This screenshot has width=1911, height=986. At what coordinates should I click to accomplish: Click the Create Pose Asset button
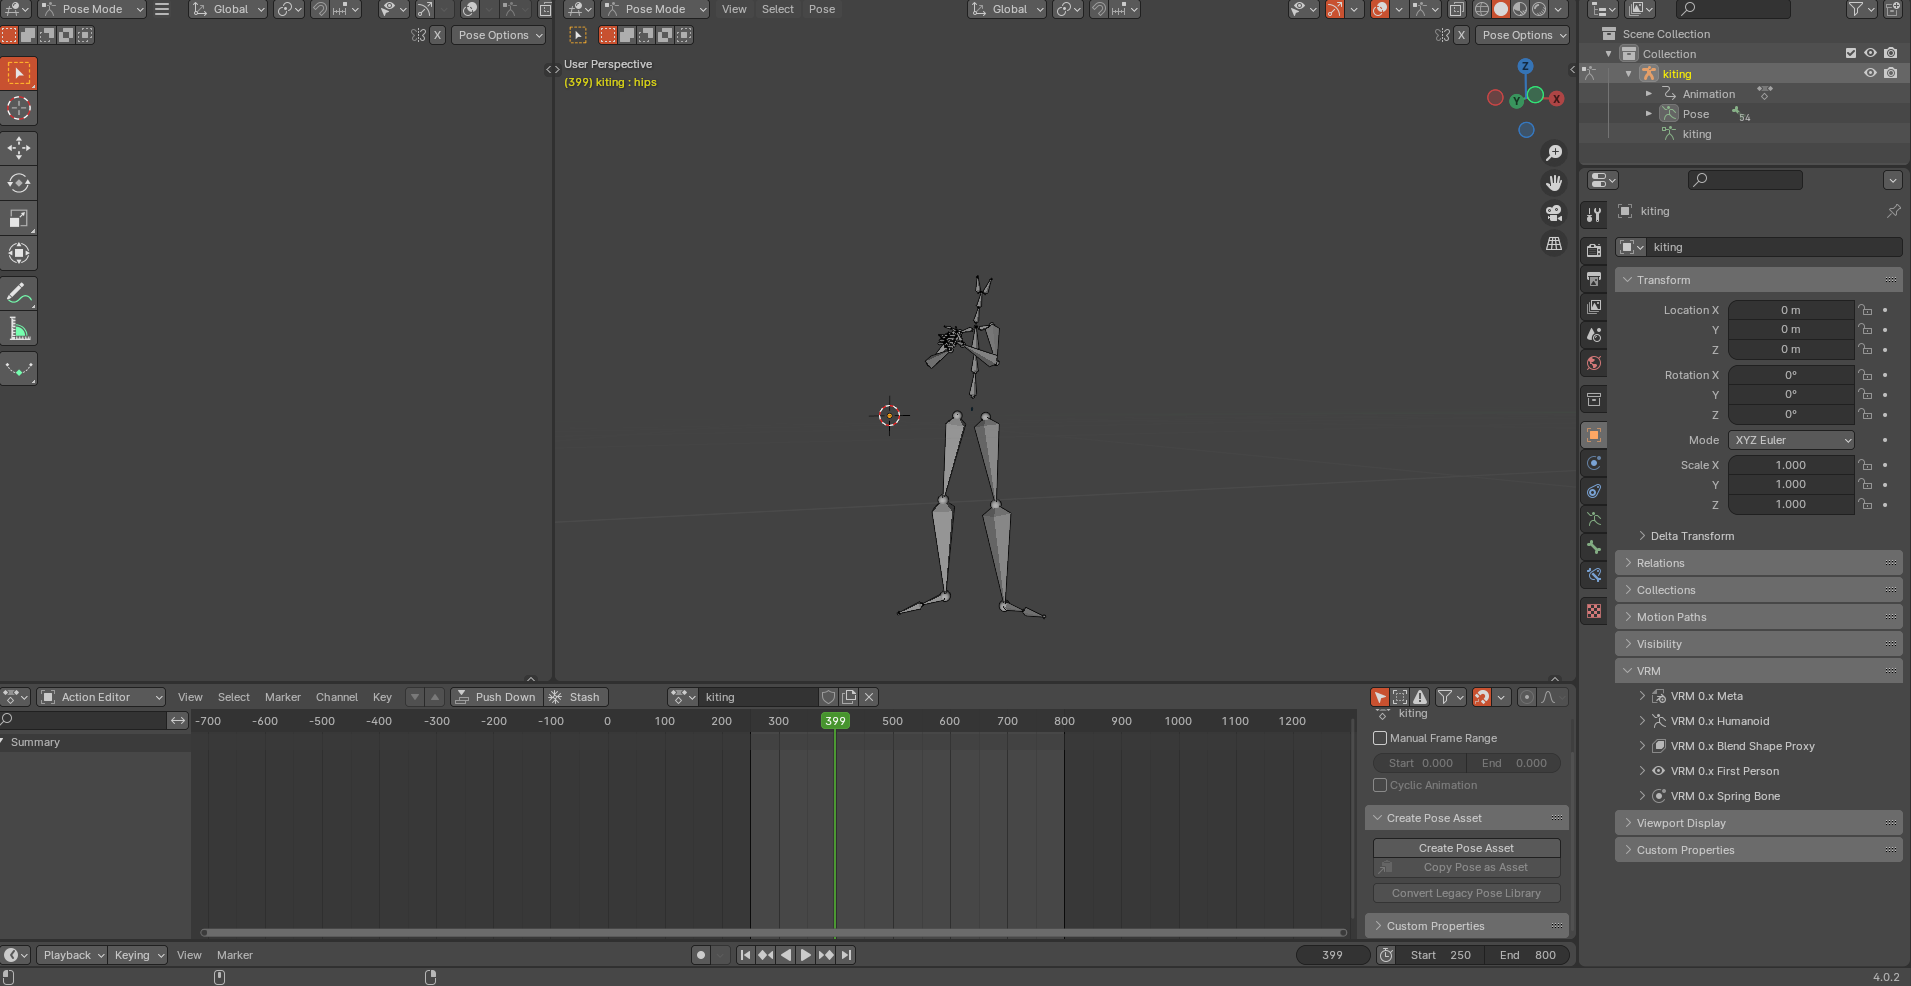click(1466, 848)
